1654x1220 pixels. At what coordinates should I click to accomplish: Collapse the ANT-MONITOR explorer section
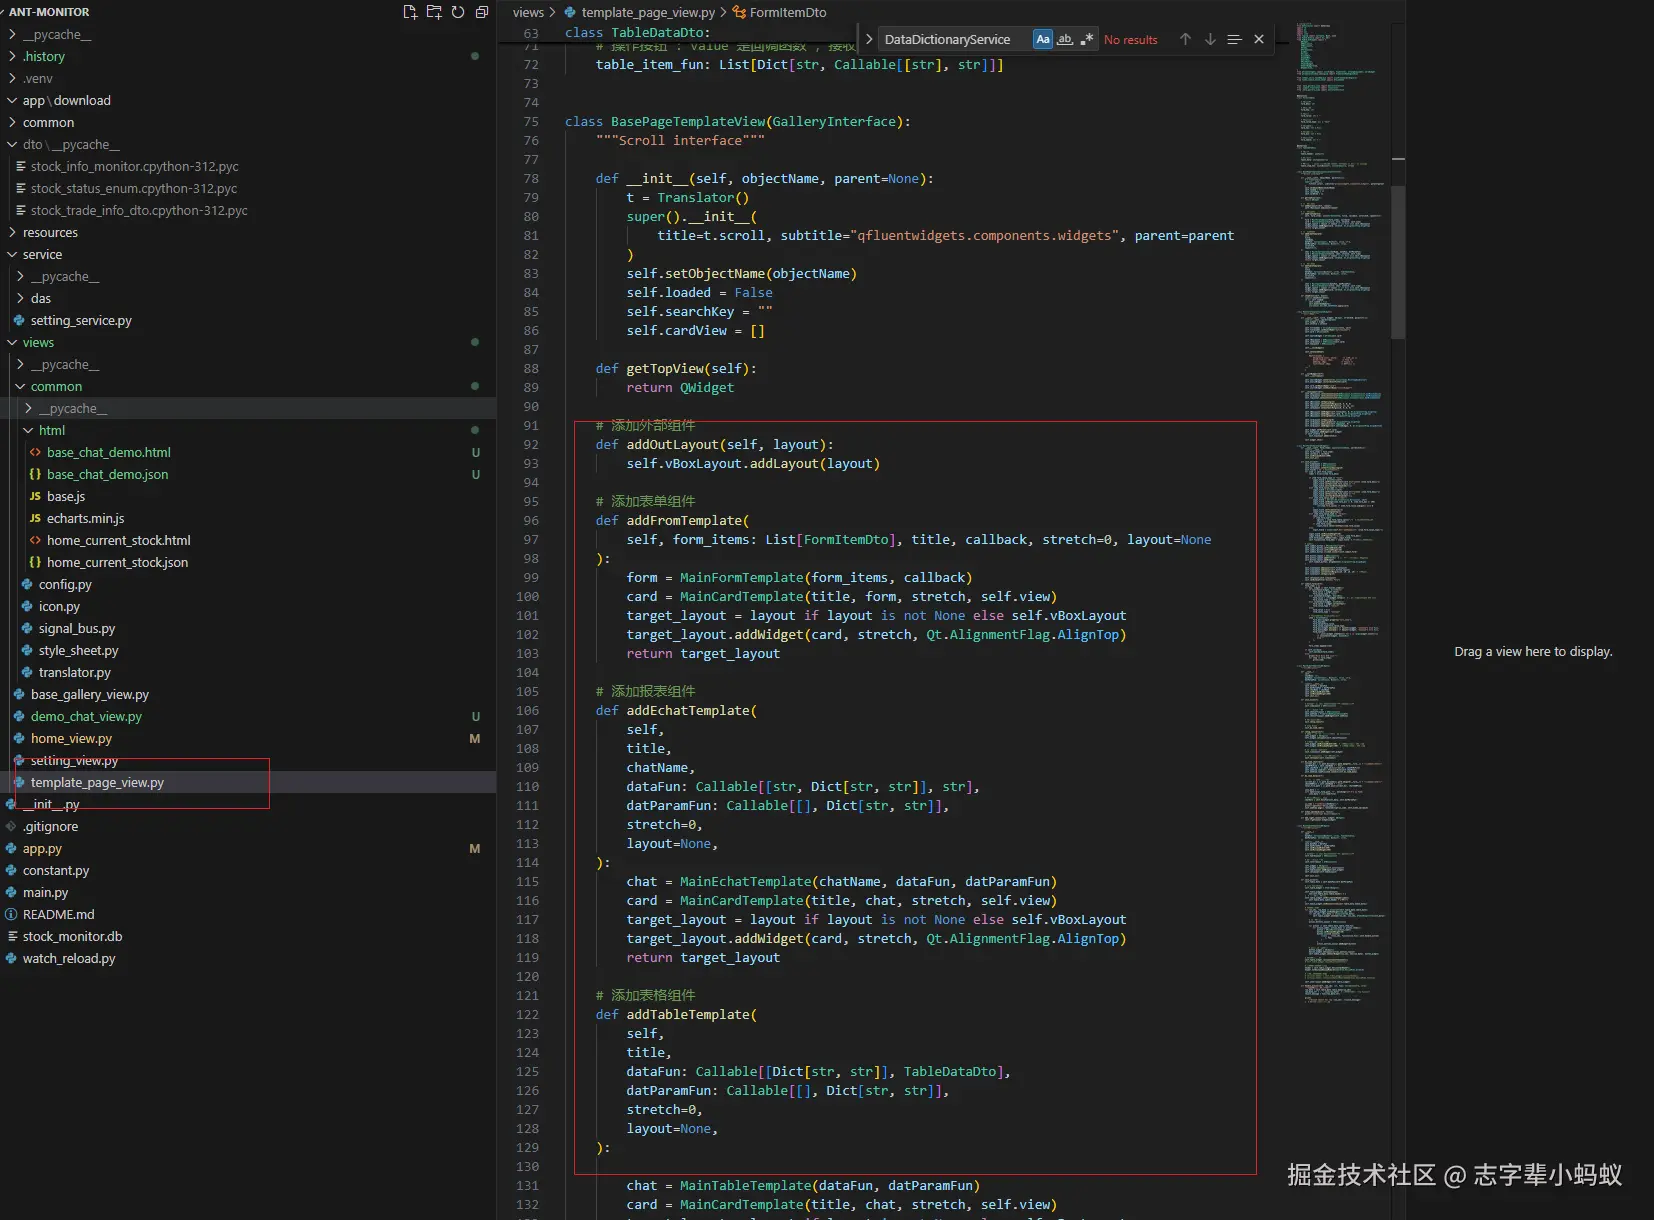[x=49, y=12]
